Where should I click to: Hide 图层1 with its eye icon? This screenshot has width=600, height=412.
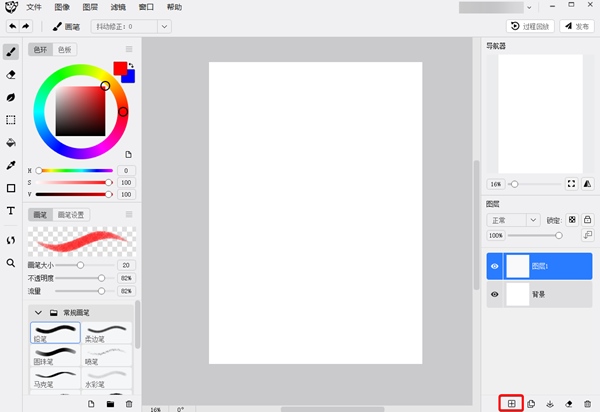(x=494, y=266)
